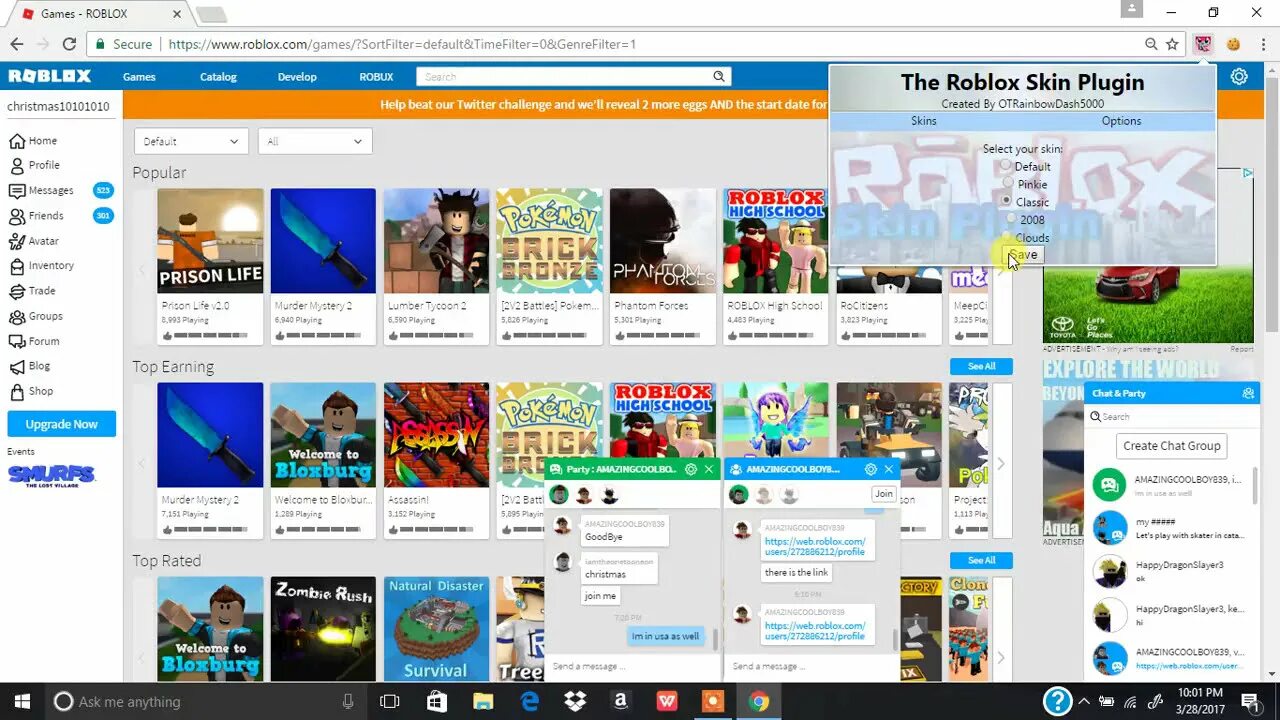The height and width of the screenshot is (720, 1280).
Task: Open Blog from the sidebar
Action: tap(30, 366)
